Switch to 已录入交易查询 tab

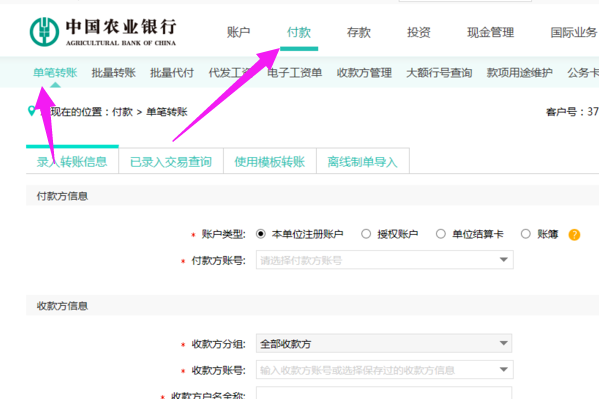coord(171,162)
